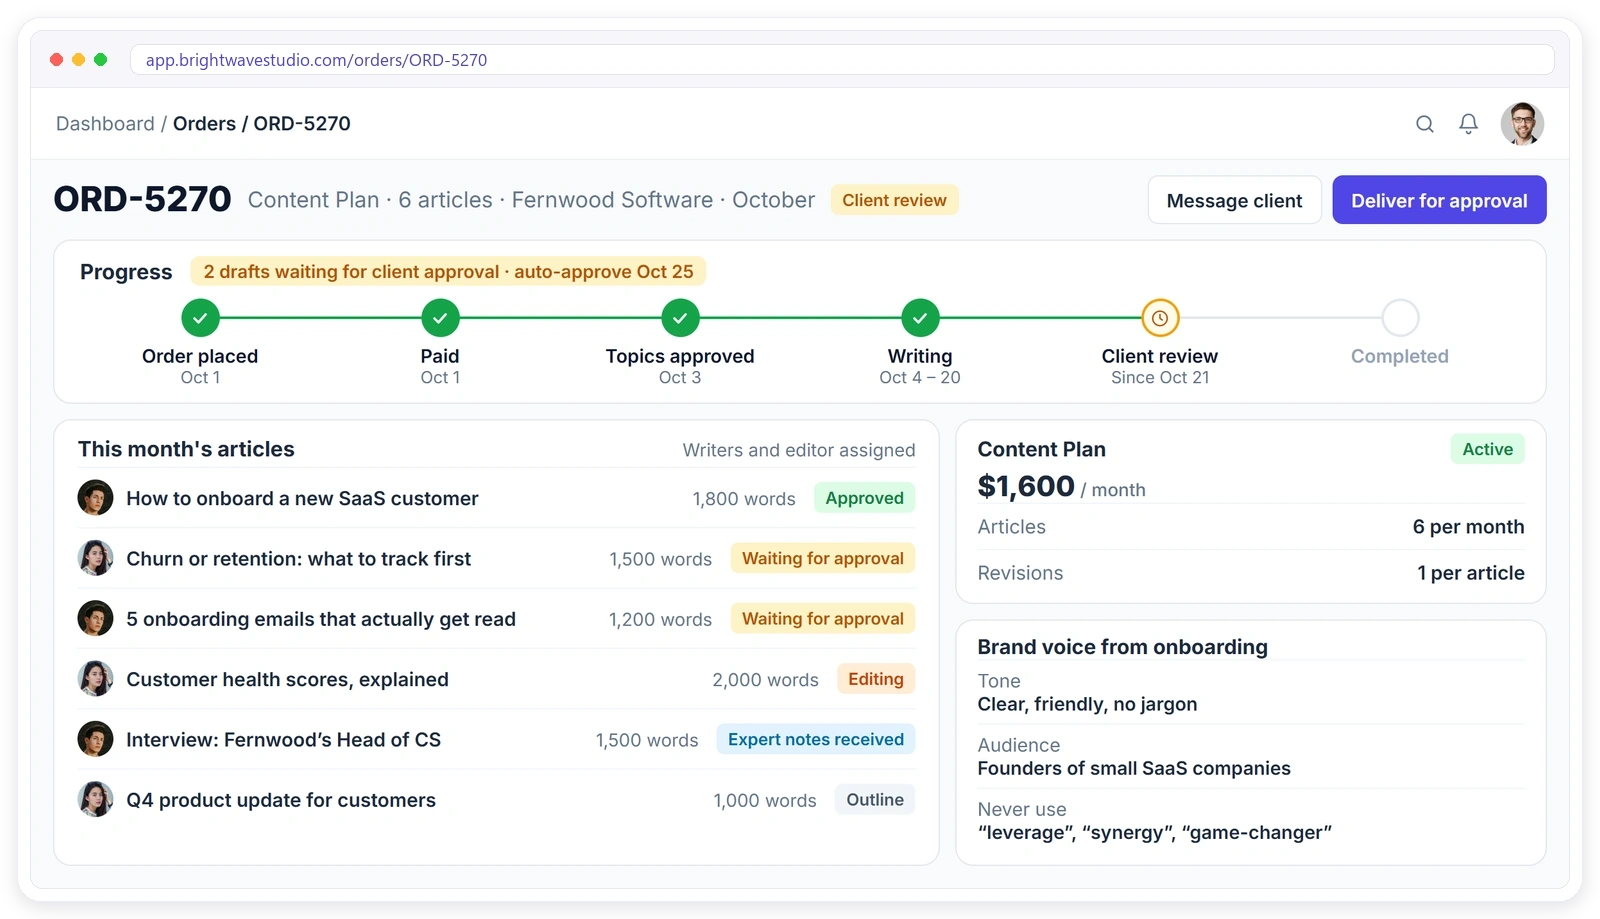The width and height of the screenshot is (1600, 919).
Task: Click Waiting for approval badge on emails article
Action: coord(822,619)
